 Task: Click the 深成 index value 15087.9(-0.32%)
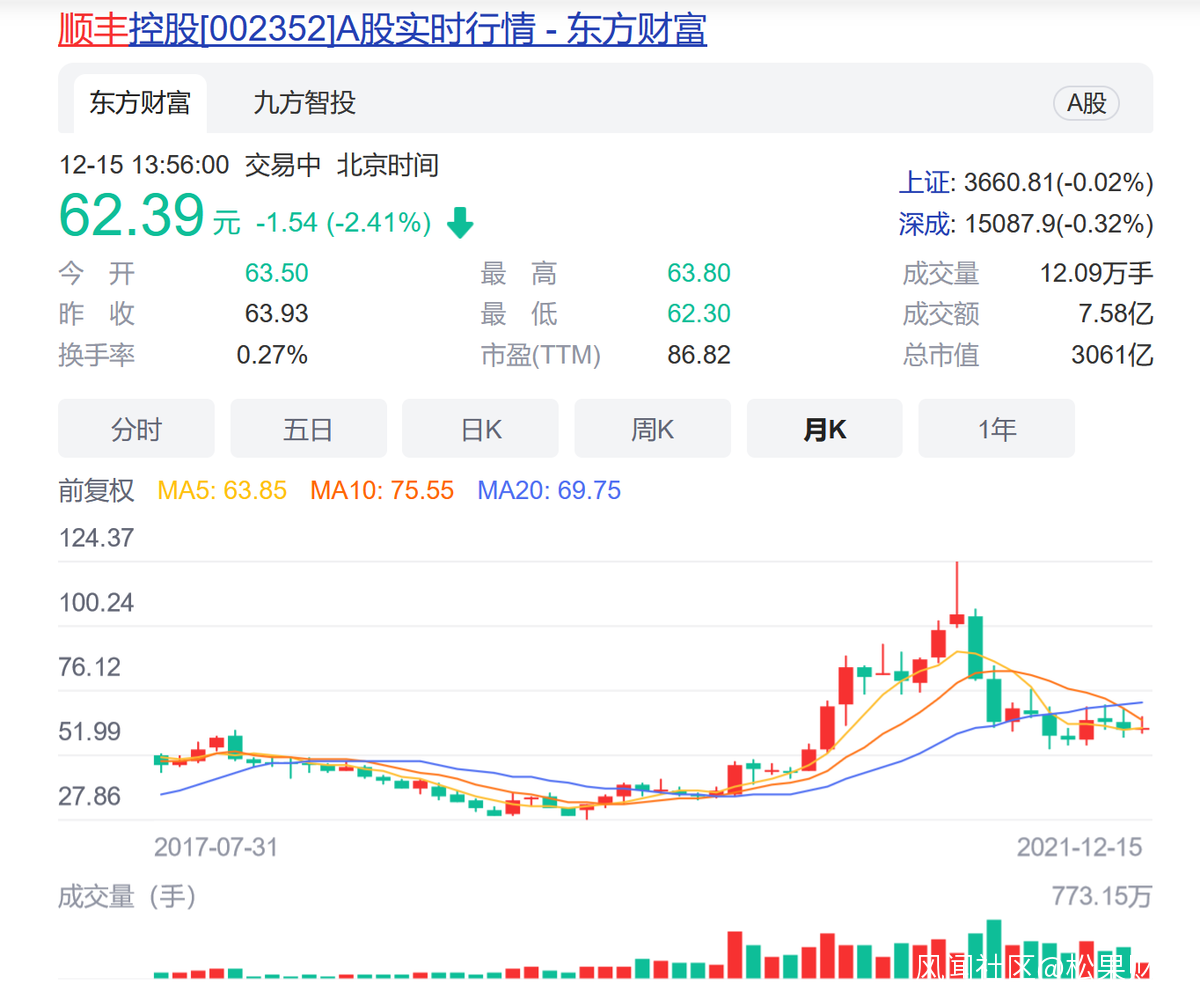pyautogui.click(x=1058, y=224)
